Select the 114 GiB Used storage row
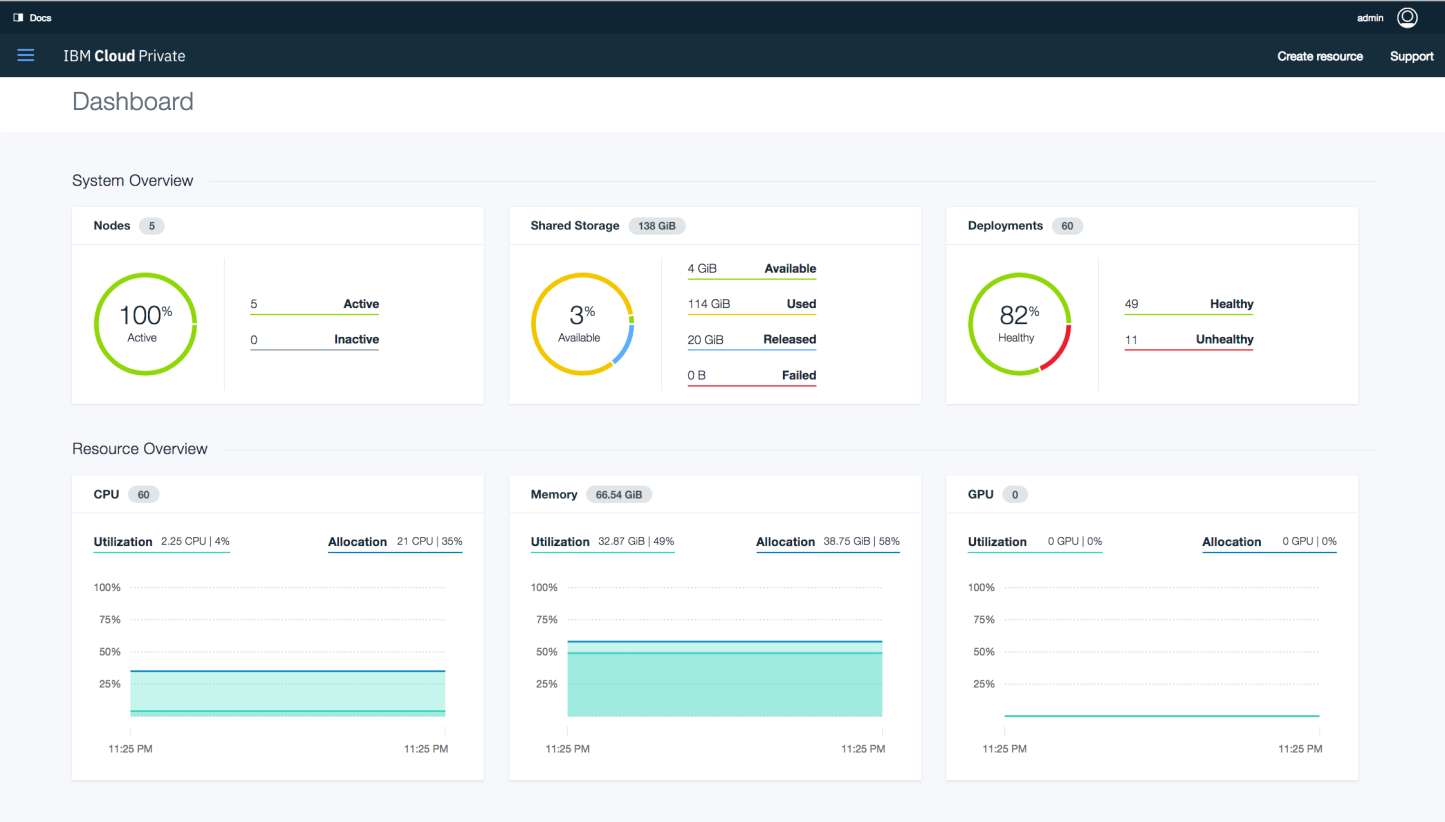 [x=751, y=304]
